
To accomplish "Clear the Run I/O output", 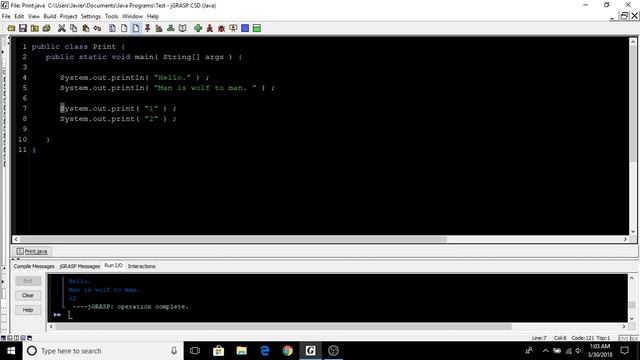I will point(28,295).
